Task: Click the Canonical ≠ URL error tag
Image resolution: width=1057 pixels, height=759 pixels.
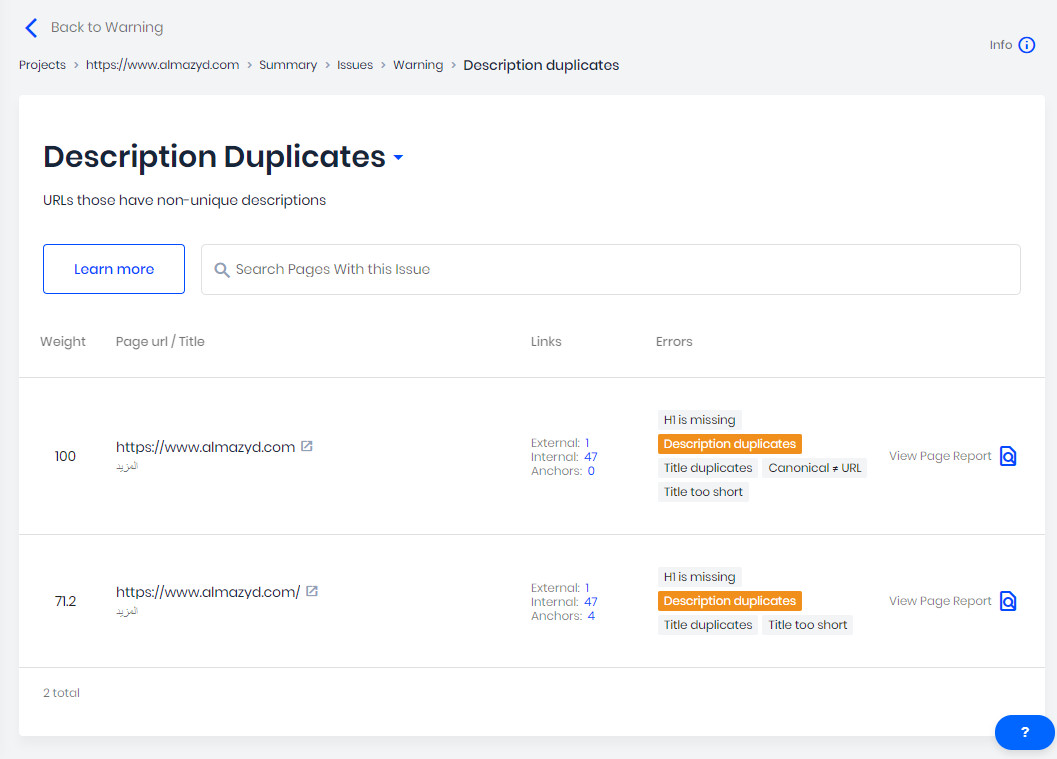Action: click(814, 468)
